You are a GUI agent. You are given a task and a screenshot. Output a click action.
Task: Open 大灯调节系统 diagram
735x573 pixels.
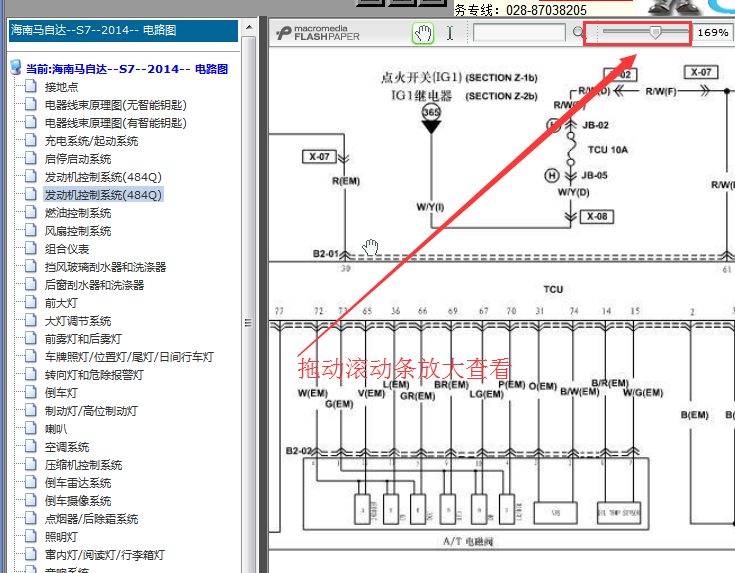coord(78,321)
